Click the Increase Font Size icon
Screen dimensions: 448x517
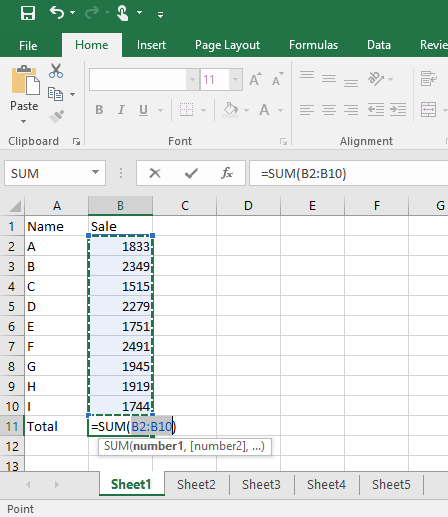coord(255,79)
